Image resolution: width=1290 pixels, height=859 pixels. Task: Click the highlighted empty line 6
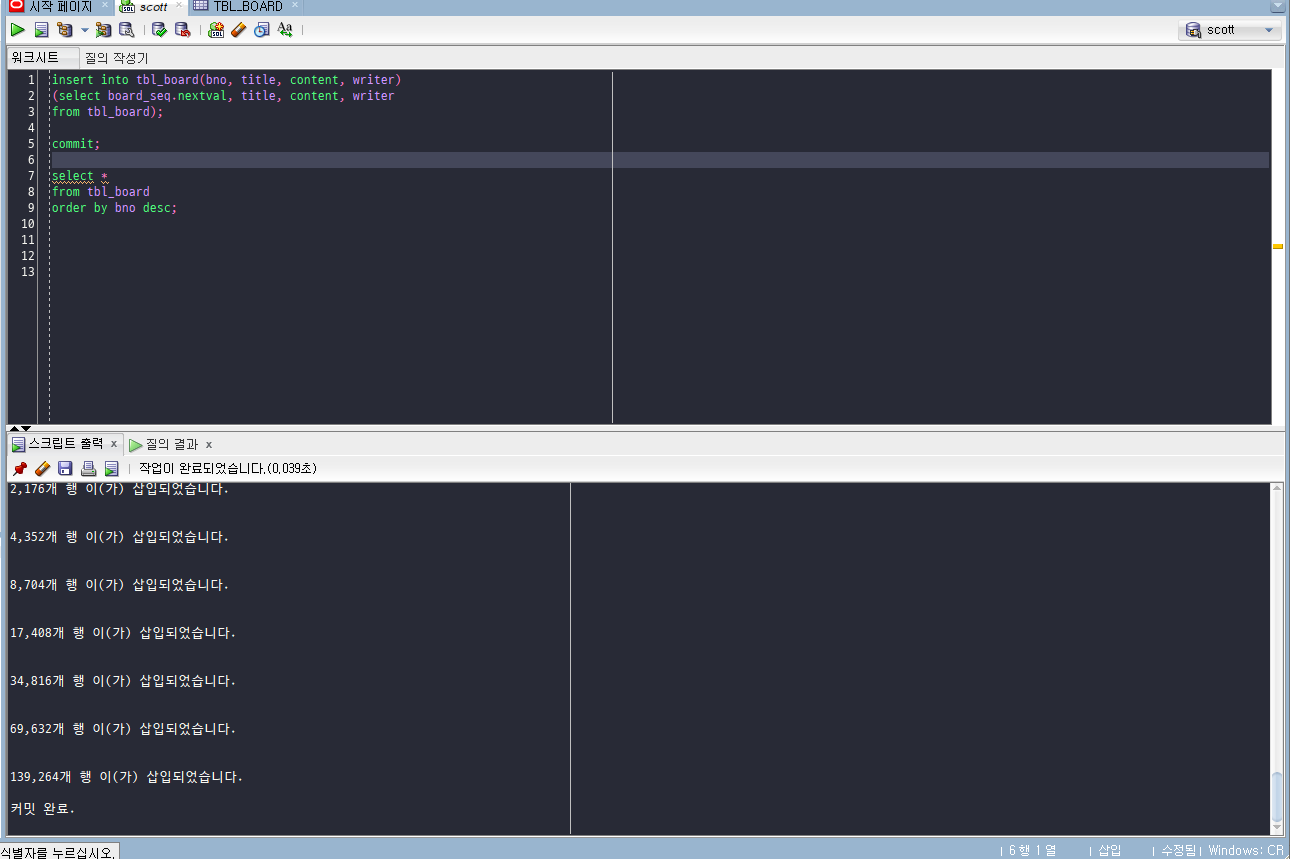point(660,160)
